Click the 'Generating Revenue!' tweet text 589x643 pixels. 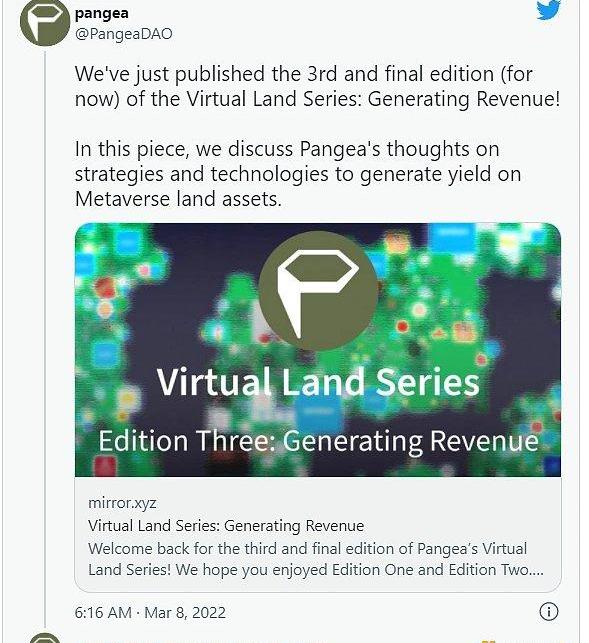tap(464, 99)
